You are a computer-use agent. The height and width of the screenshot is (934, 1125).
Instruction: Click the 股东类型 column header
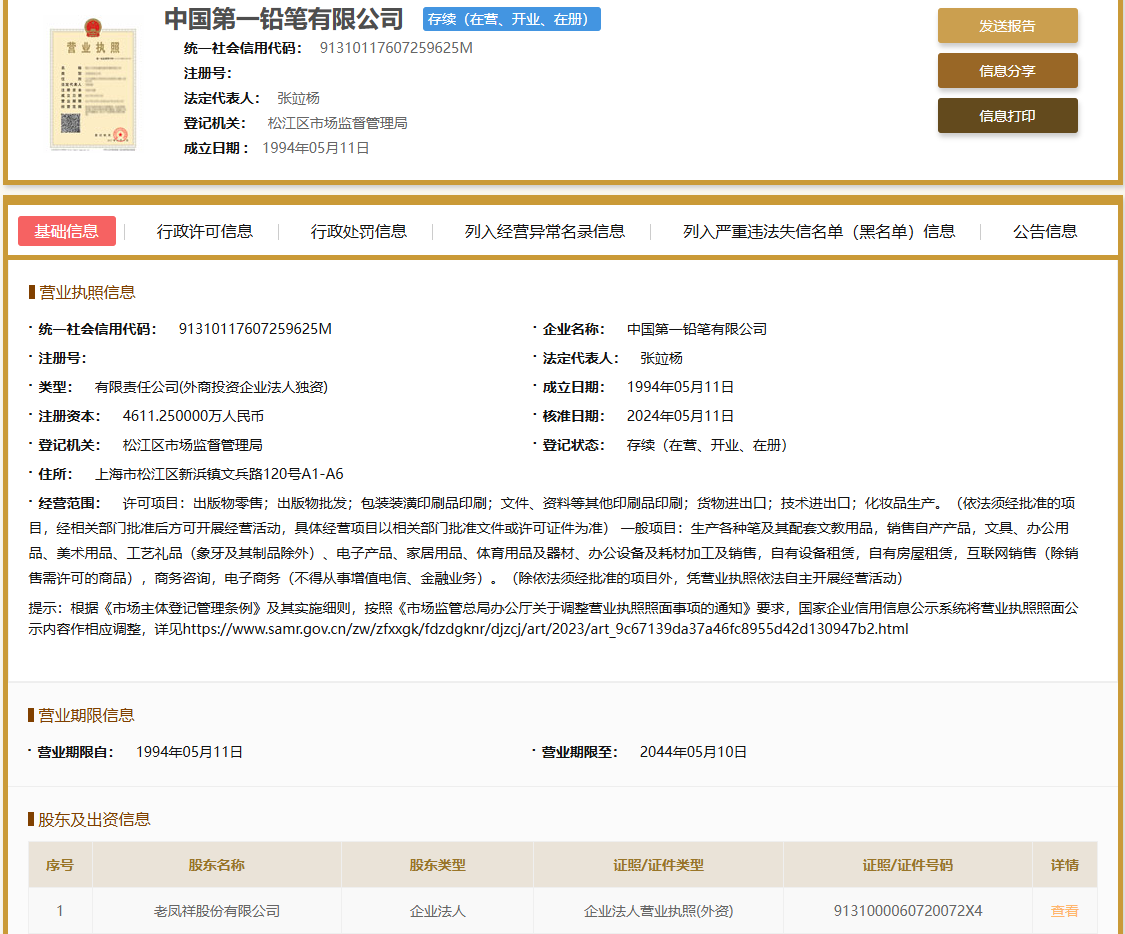click(x=438, y=865)
